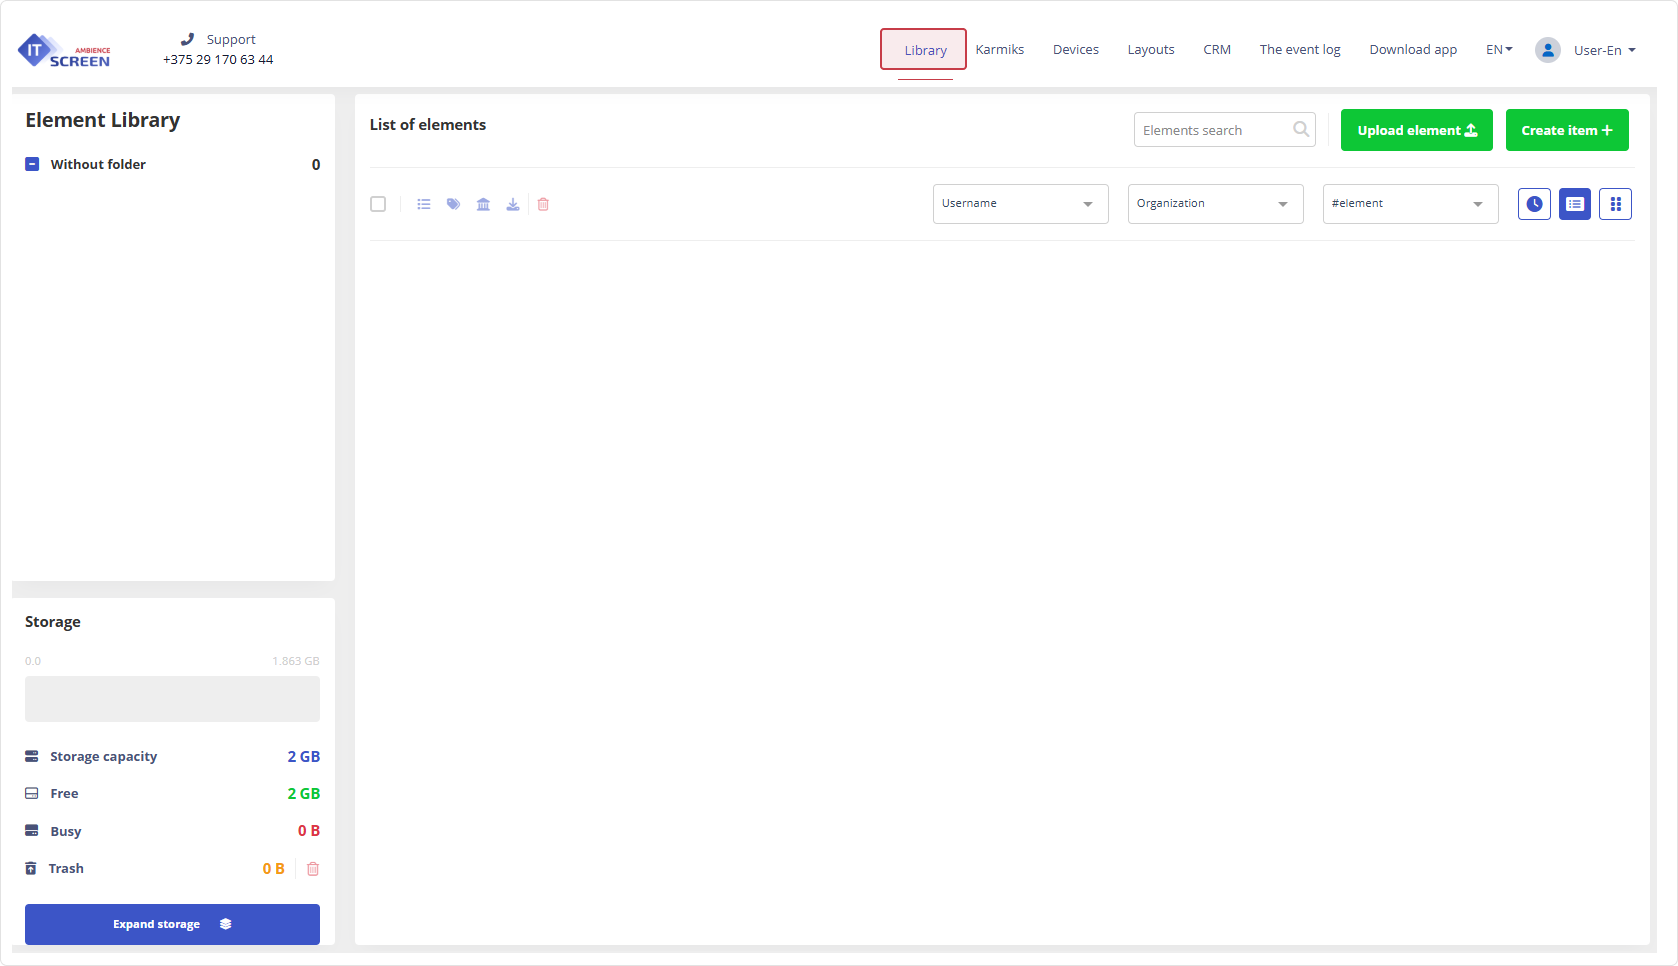This screenshot has height=966, width=1678.
Task: Click the tags icon in elements toolbar
Action: click(x=453, y=204)
